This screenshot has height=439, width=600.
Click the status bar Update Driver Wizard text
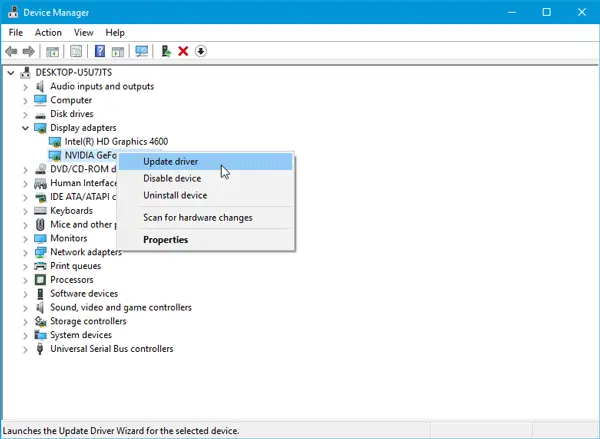point(121,431)
